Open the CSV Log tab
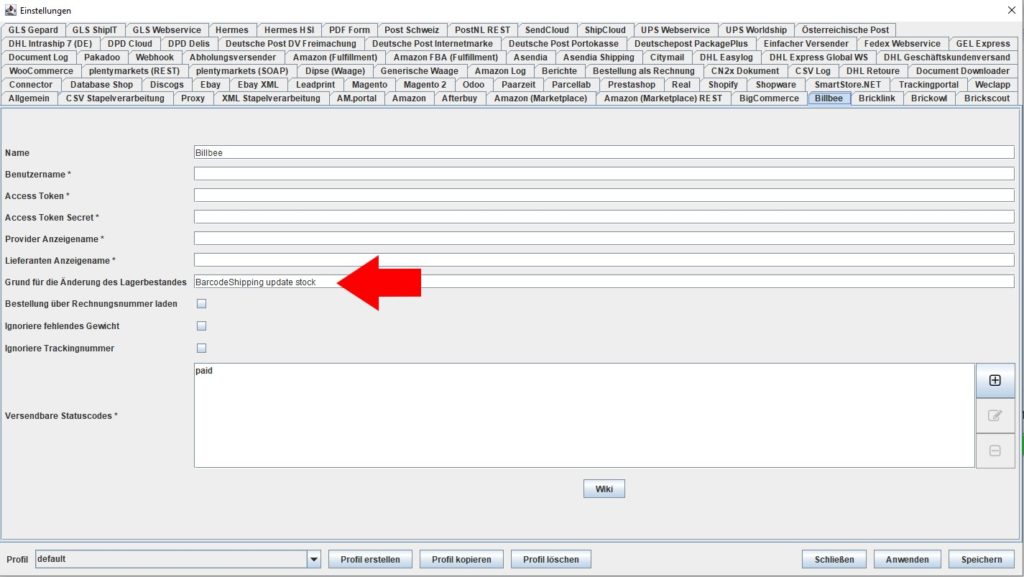Image resolution: width=1024 pixels, height=577 pixels. (x=812, y=71)
